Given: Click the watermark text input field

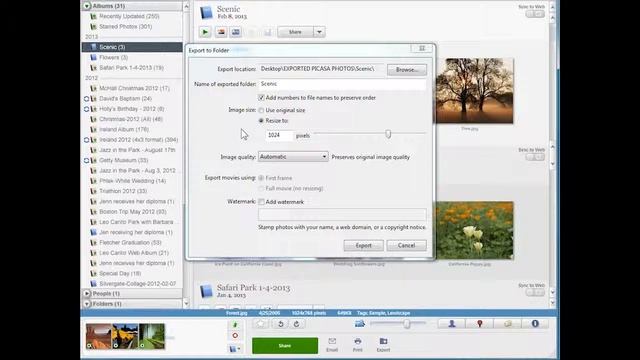Looking at the screenshot, I should [342, 215].
